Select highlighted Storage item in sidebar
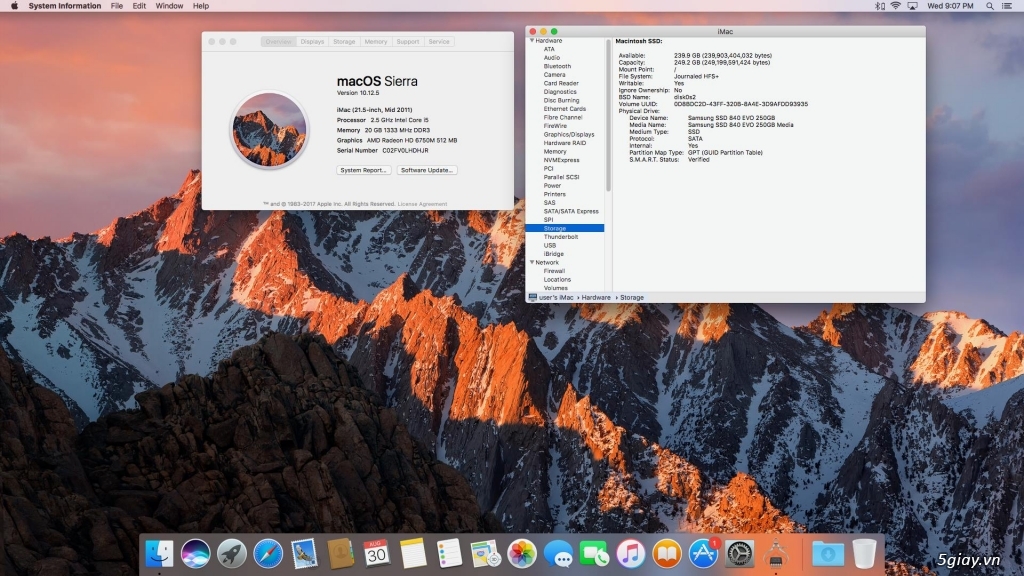This screenshot has height=576, width=1024. (565, 228)
